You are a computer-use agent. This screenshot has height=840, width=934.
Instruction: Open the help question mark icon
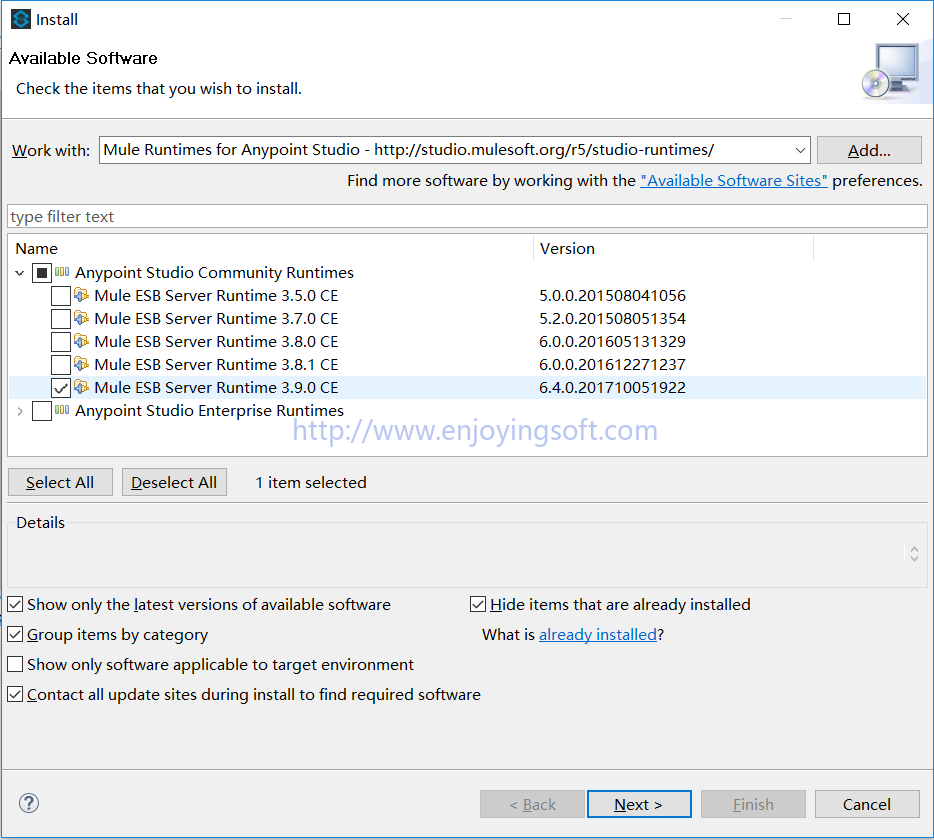[29, 803]
